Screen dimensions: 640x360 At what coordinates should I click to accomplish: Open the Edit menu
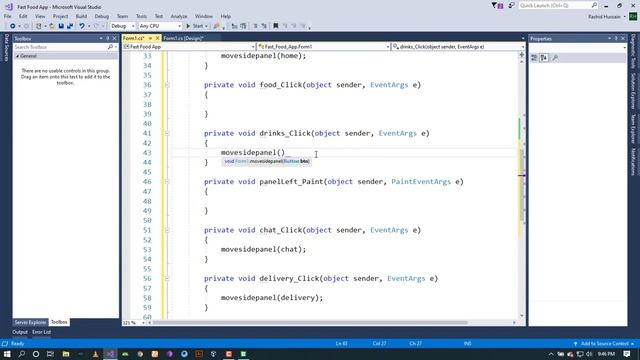[x=23, y=16]
